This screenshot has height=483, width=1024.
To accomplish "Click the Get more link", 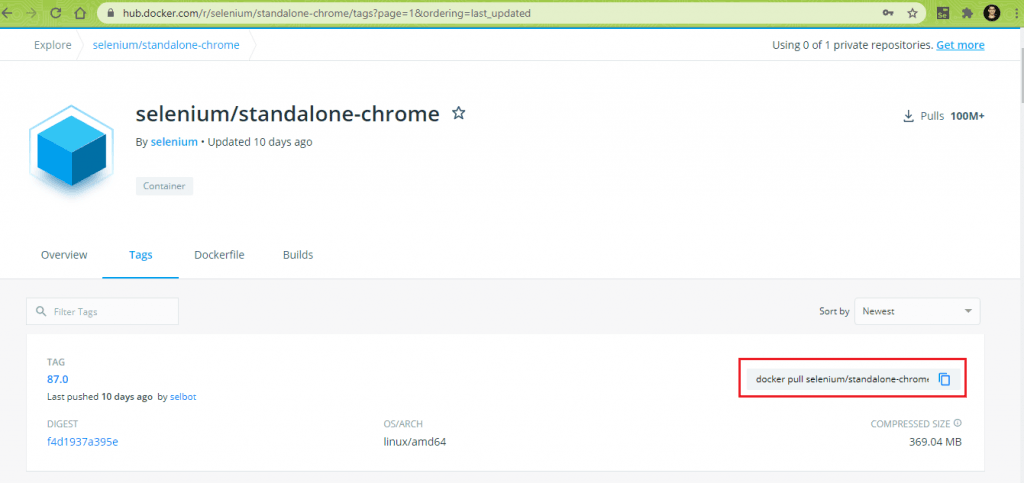I will pos(960,45).
